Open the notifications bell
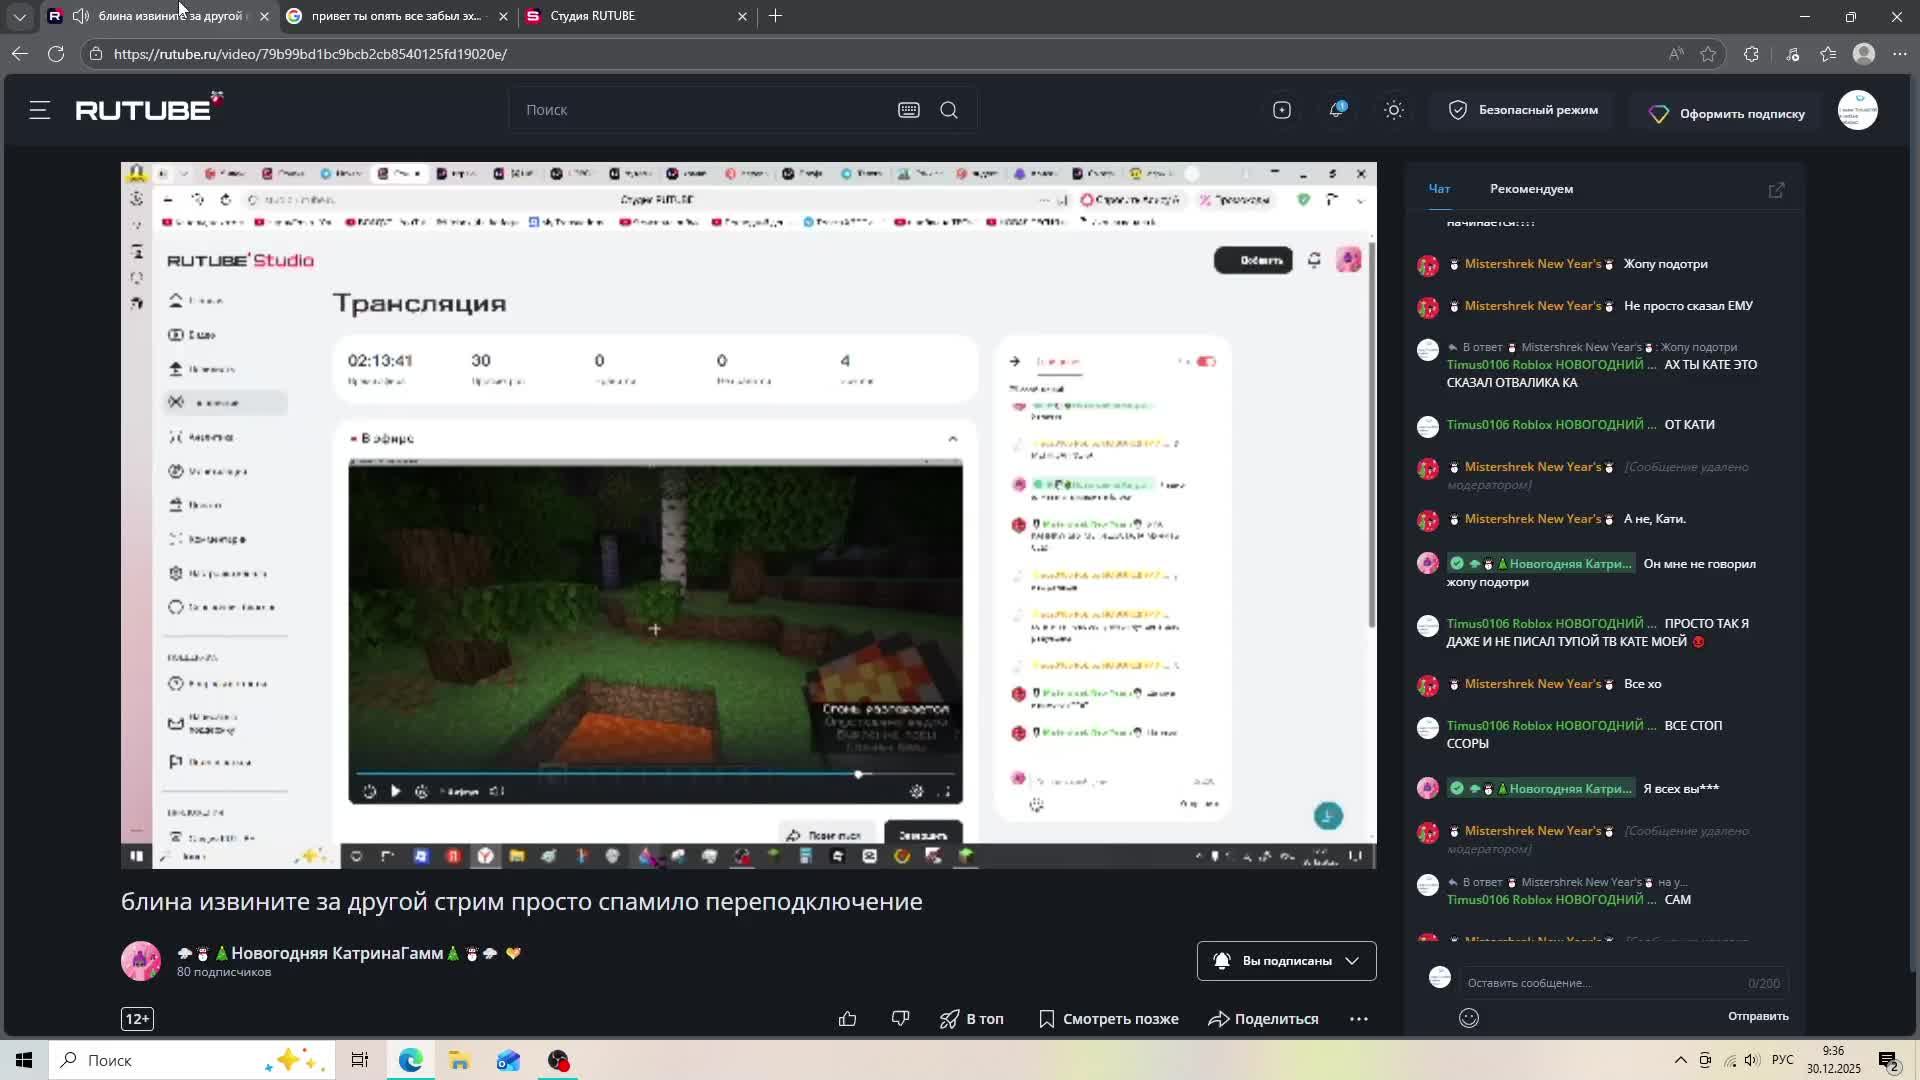 point(1336,110)
